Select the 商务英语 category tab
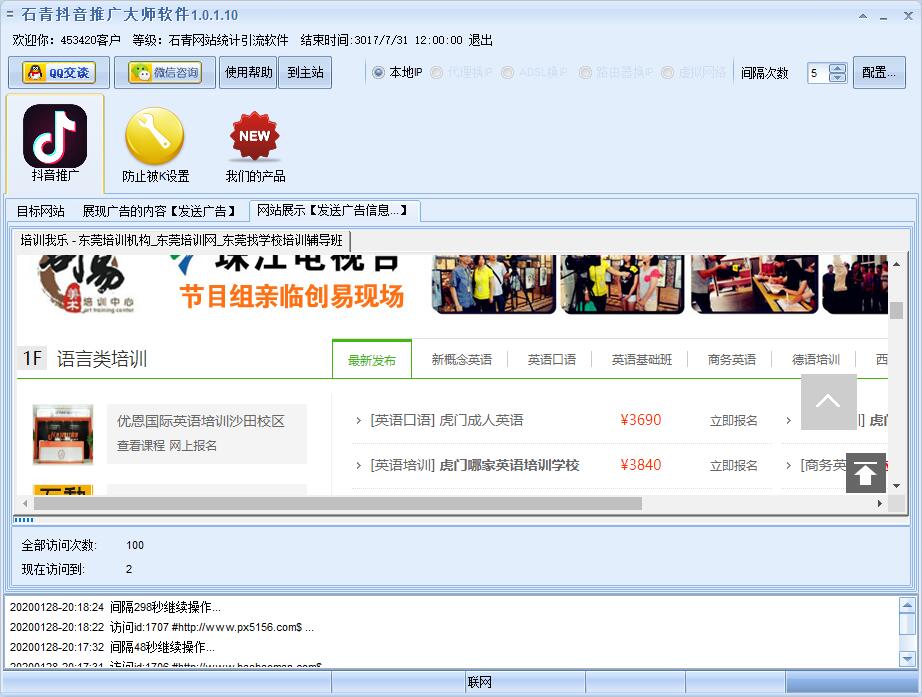Screen dimensions: 922x697 point(731,359)
